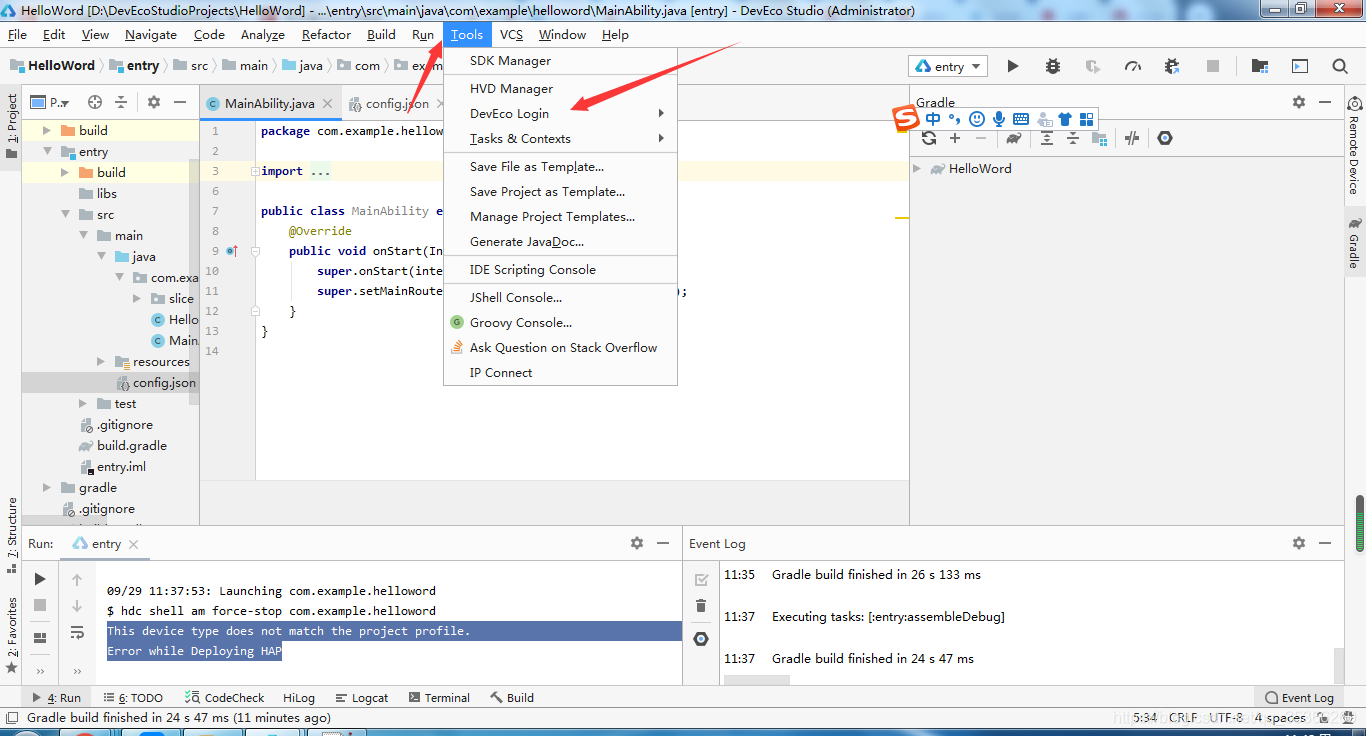Open Gradle panel gear options

point(1299,102)
